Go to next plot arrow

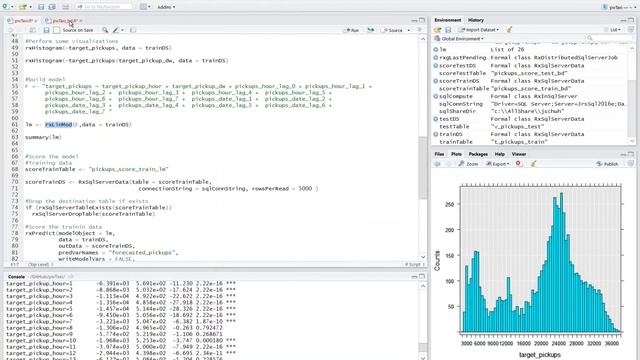coord(448,164)
